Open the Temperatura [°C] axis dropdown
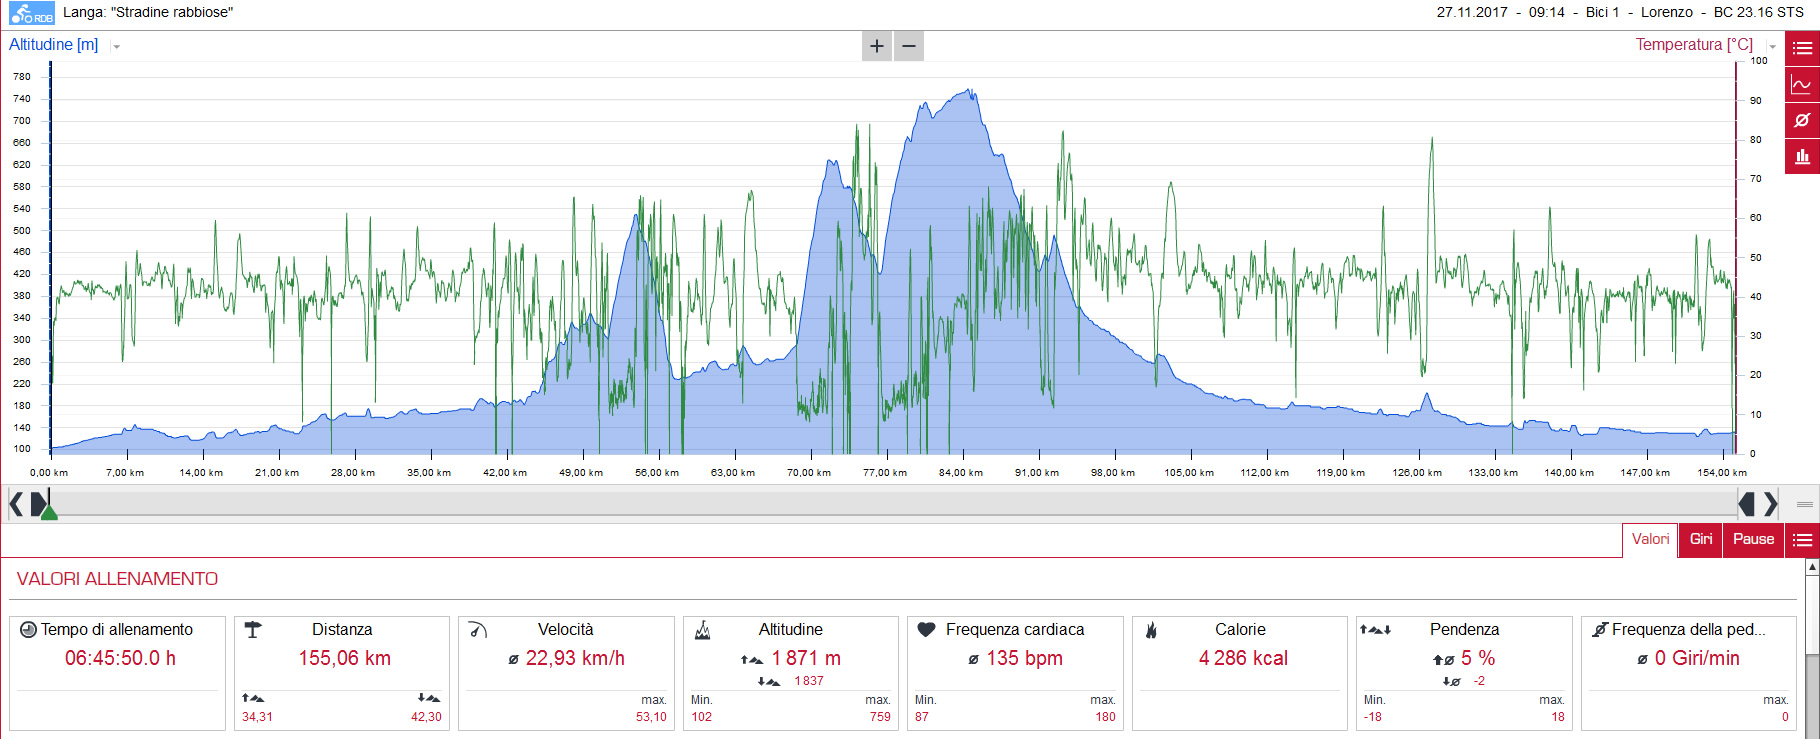The height and width of the screenshot is (739, 1820). pyautogui.click(x=1772, y=47)
